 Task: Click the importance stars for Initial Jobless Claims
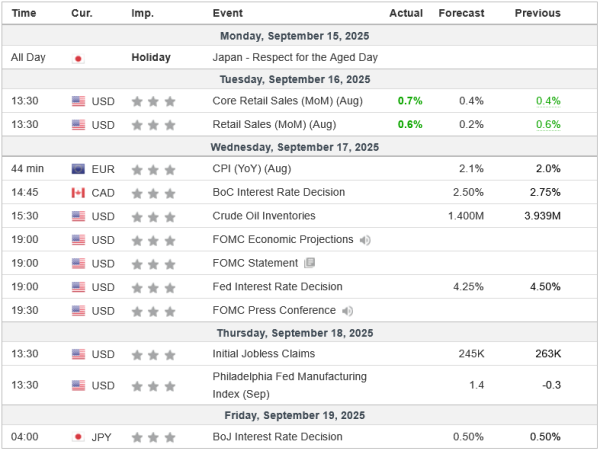click(155, 354)
